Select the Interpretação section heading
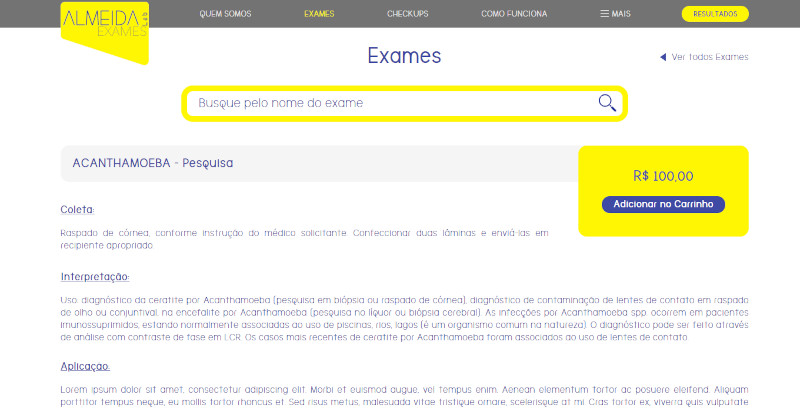Image resolution: width=800 pixels, height=411 pixels. [95, 276]
